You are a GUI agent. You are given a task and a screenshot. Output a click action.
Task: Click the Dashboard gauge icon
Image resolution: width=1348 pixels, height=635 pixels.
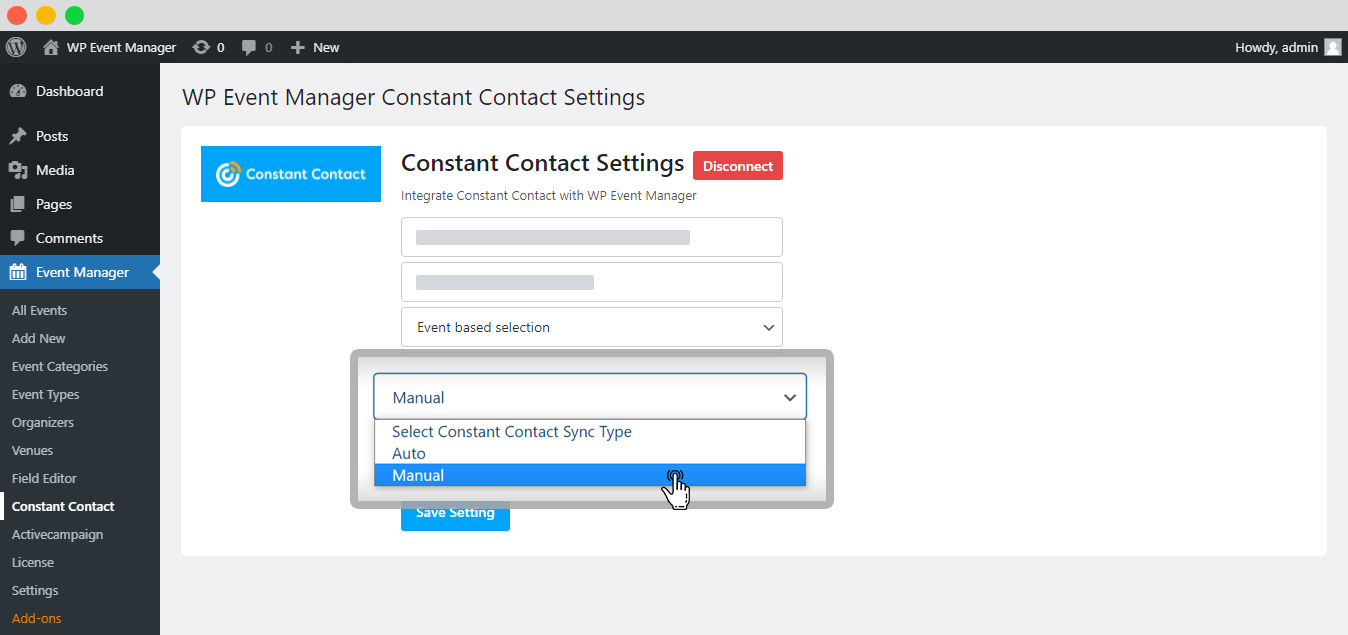click(x=18, y=91)
